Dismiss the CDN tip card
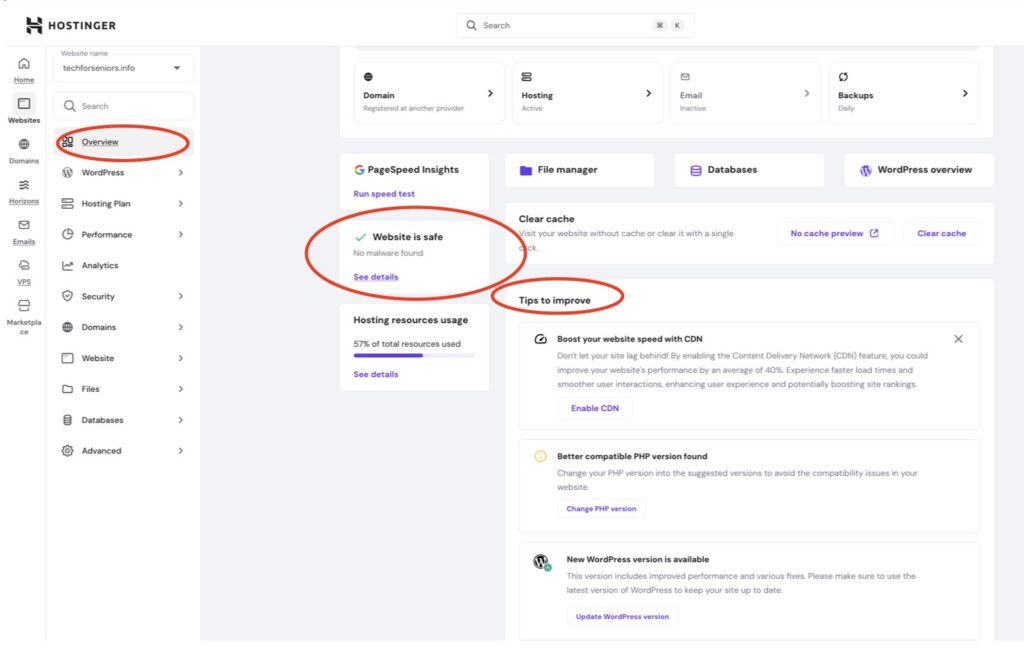Image resolution: width=1024 pixels, height=649 pixels. (x=958, y=339)
